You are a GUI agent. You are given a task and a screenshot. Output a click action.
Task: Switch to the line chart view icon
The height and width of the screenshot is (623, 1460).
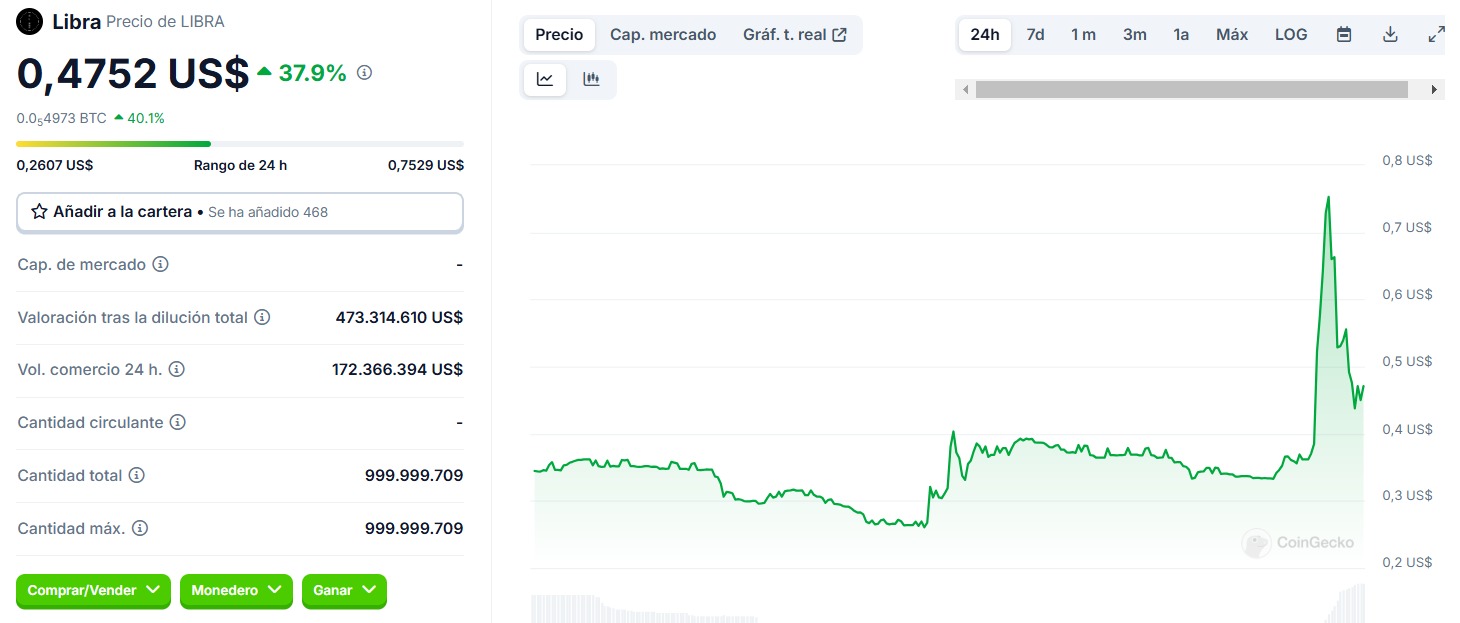pyautogui.click(x=545, y=80)
